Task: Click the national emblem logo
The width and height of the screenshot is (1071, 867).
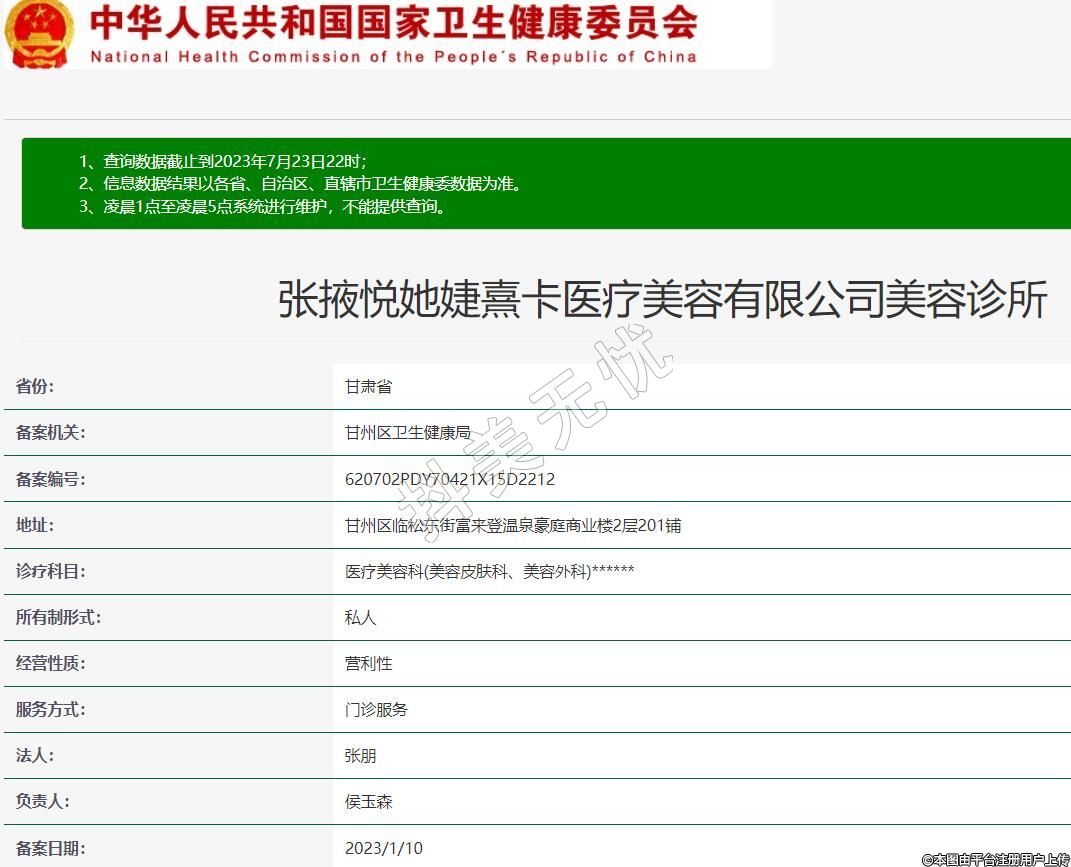Action: pyautogui.click(x=37, y=34)
